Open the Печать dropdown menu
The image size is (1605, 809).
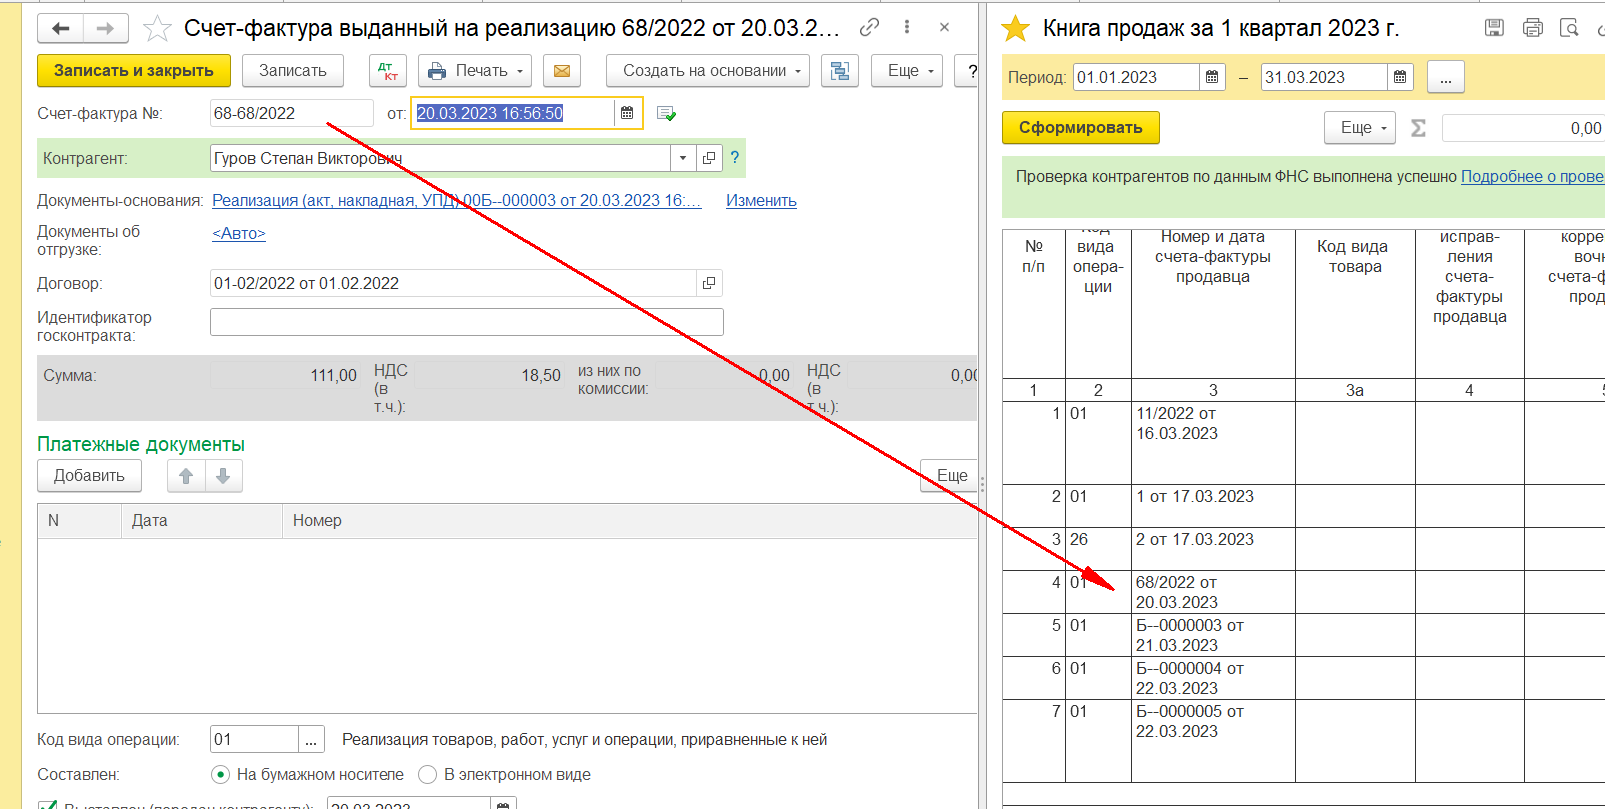coord(475,71)
